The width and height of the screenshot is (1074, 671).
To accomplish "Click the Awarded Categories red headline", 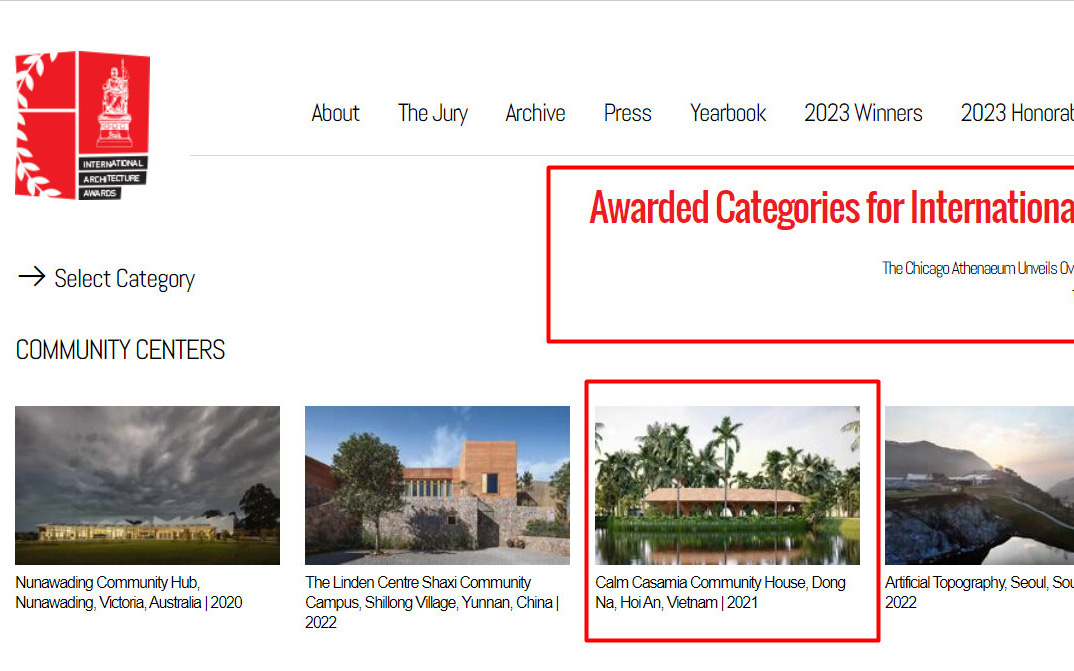I will click(832, 208).
